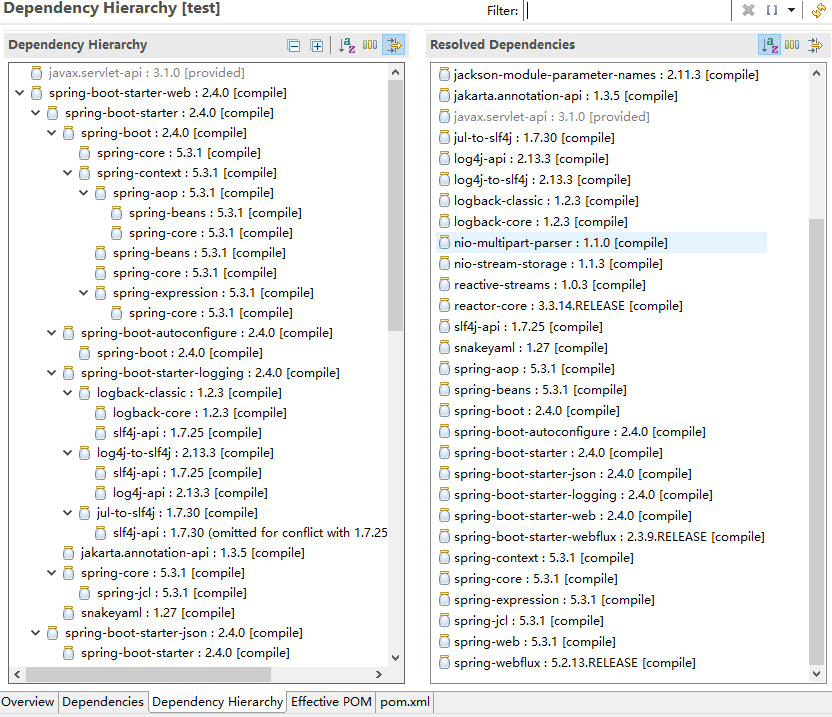Viewport: 832px width, 717px height.
Task: Expand all nodes in the Dependency Hierarchy
Action: pos(317,45)
